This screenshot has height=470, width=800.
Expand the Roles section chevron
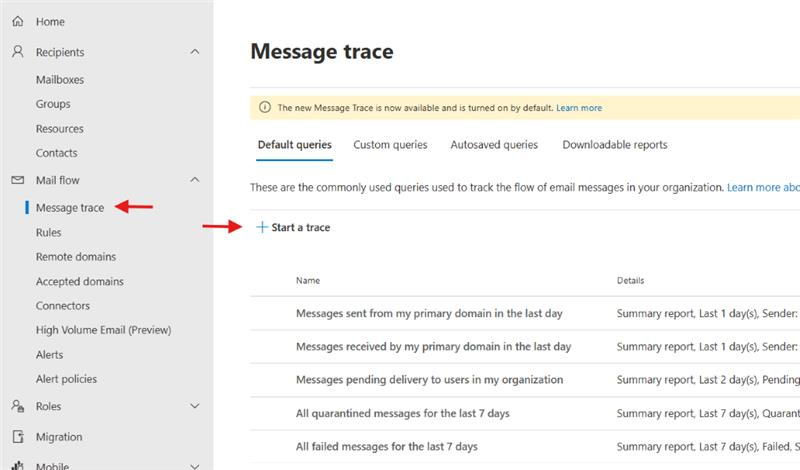195,406
